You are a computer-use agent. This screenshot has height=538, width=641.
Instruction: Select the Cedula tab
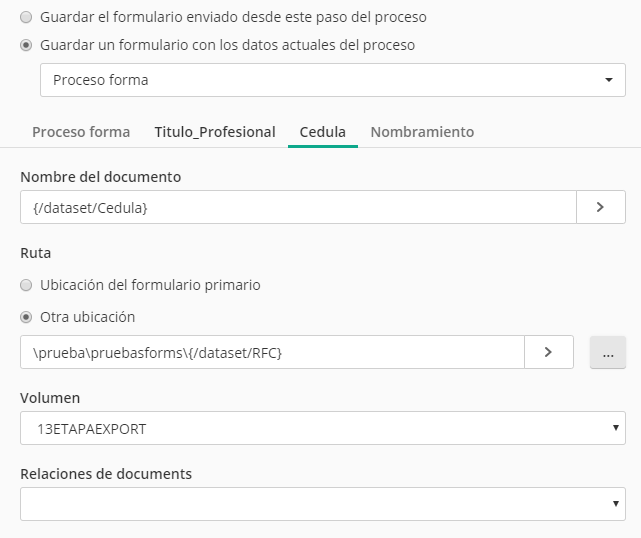323,132
